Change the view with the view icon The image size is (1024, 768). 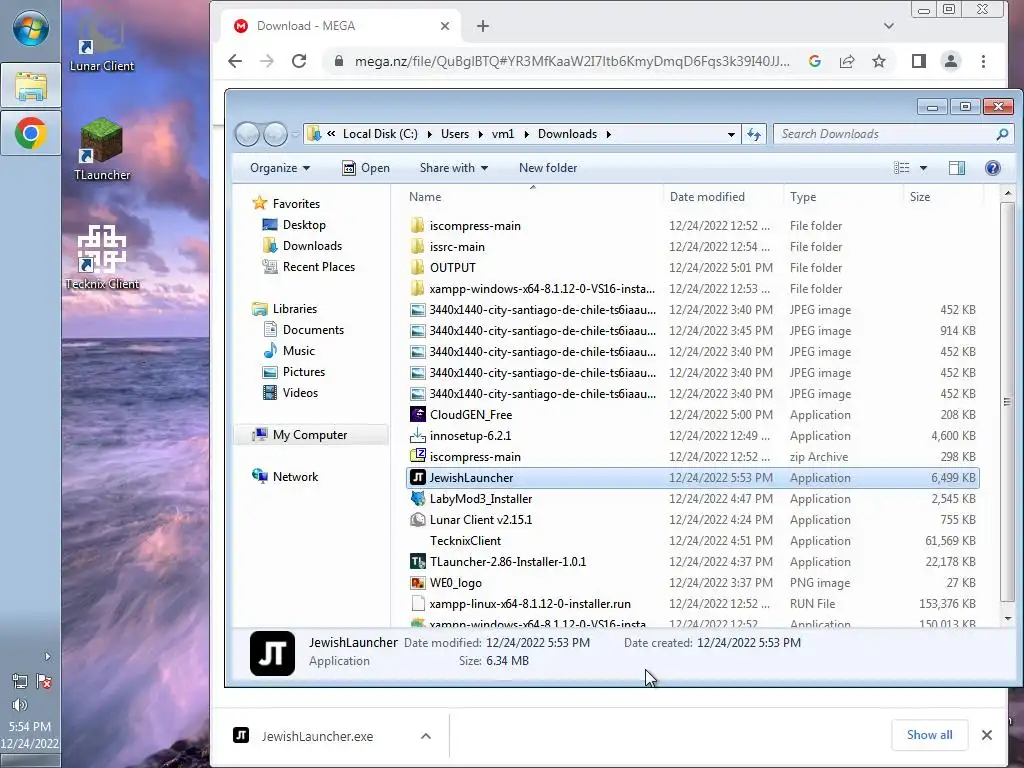[x=902, y=168]
